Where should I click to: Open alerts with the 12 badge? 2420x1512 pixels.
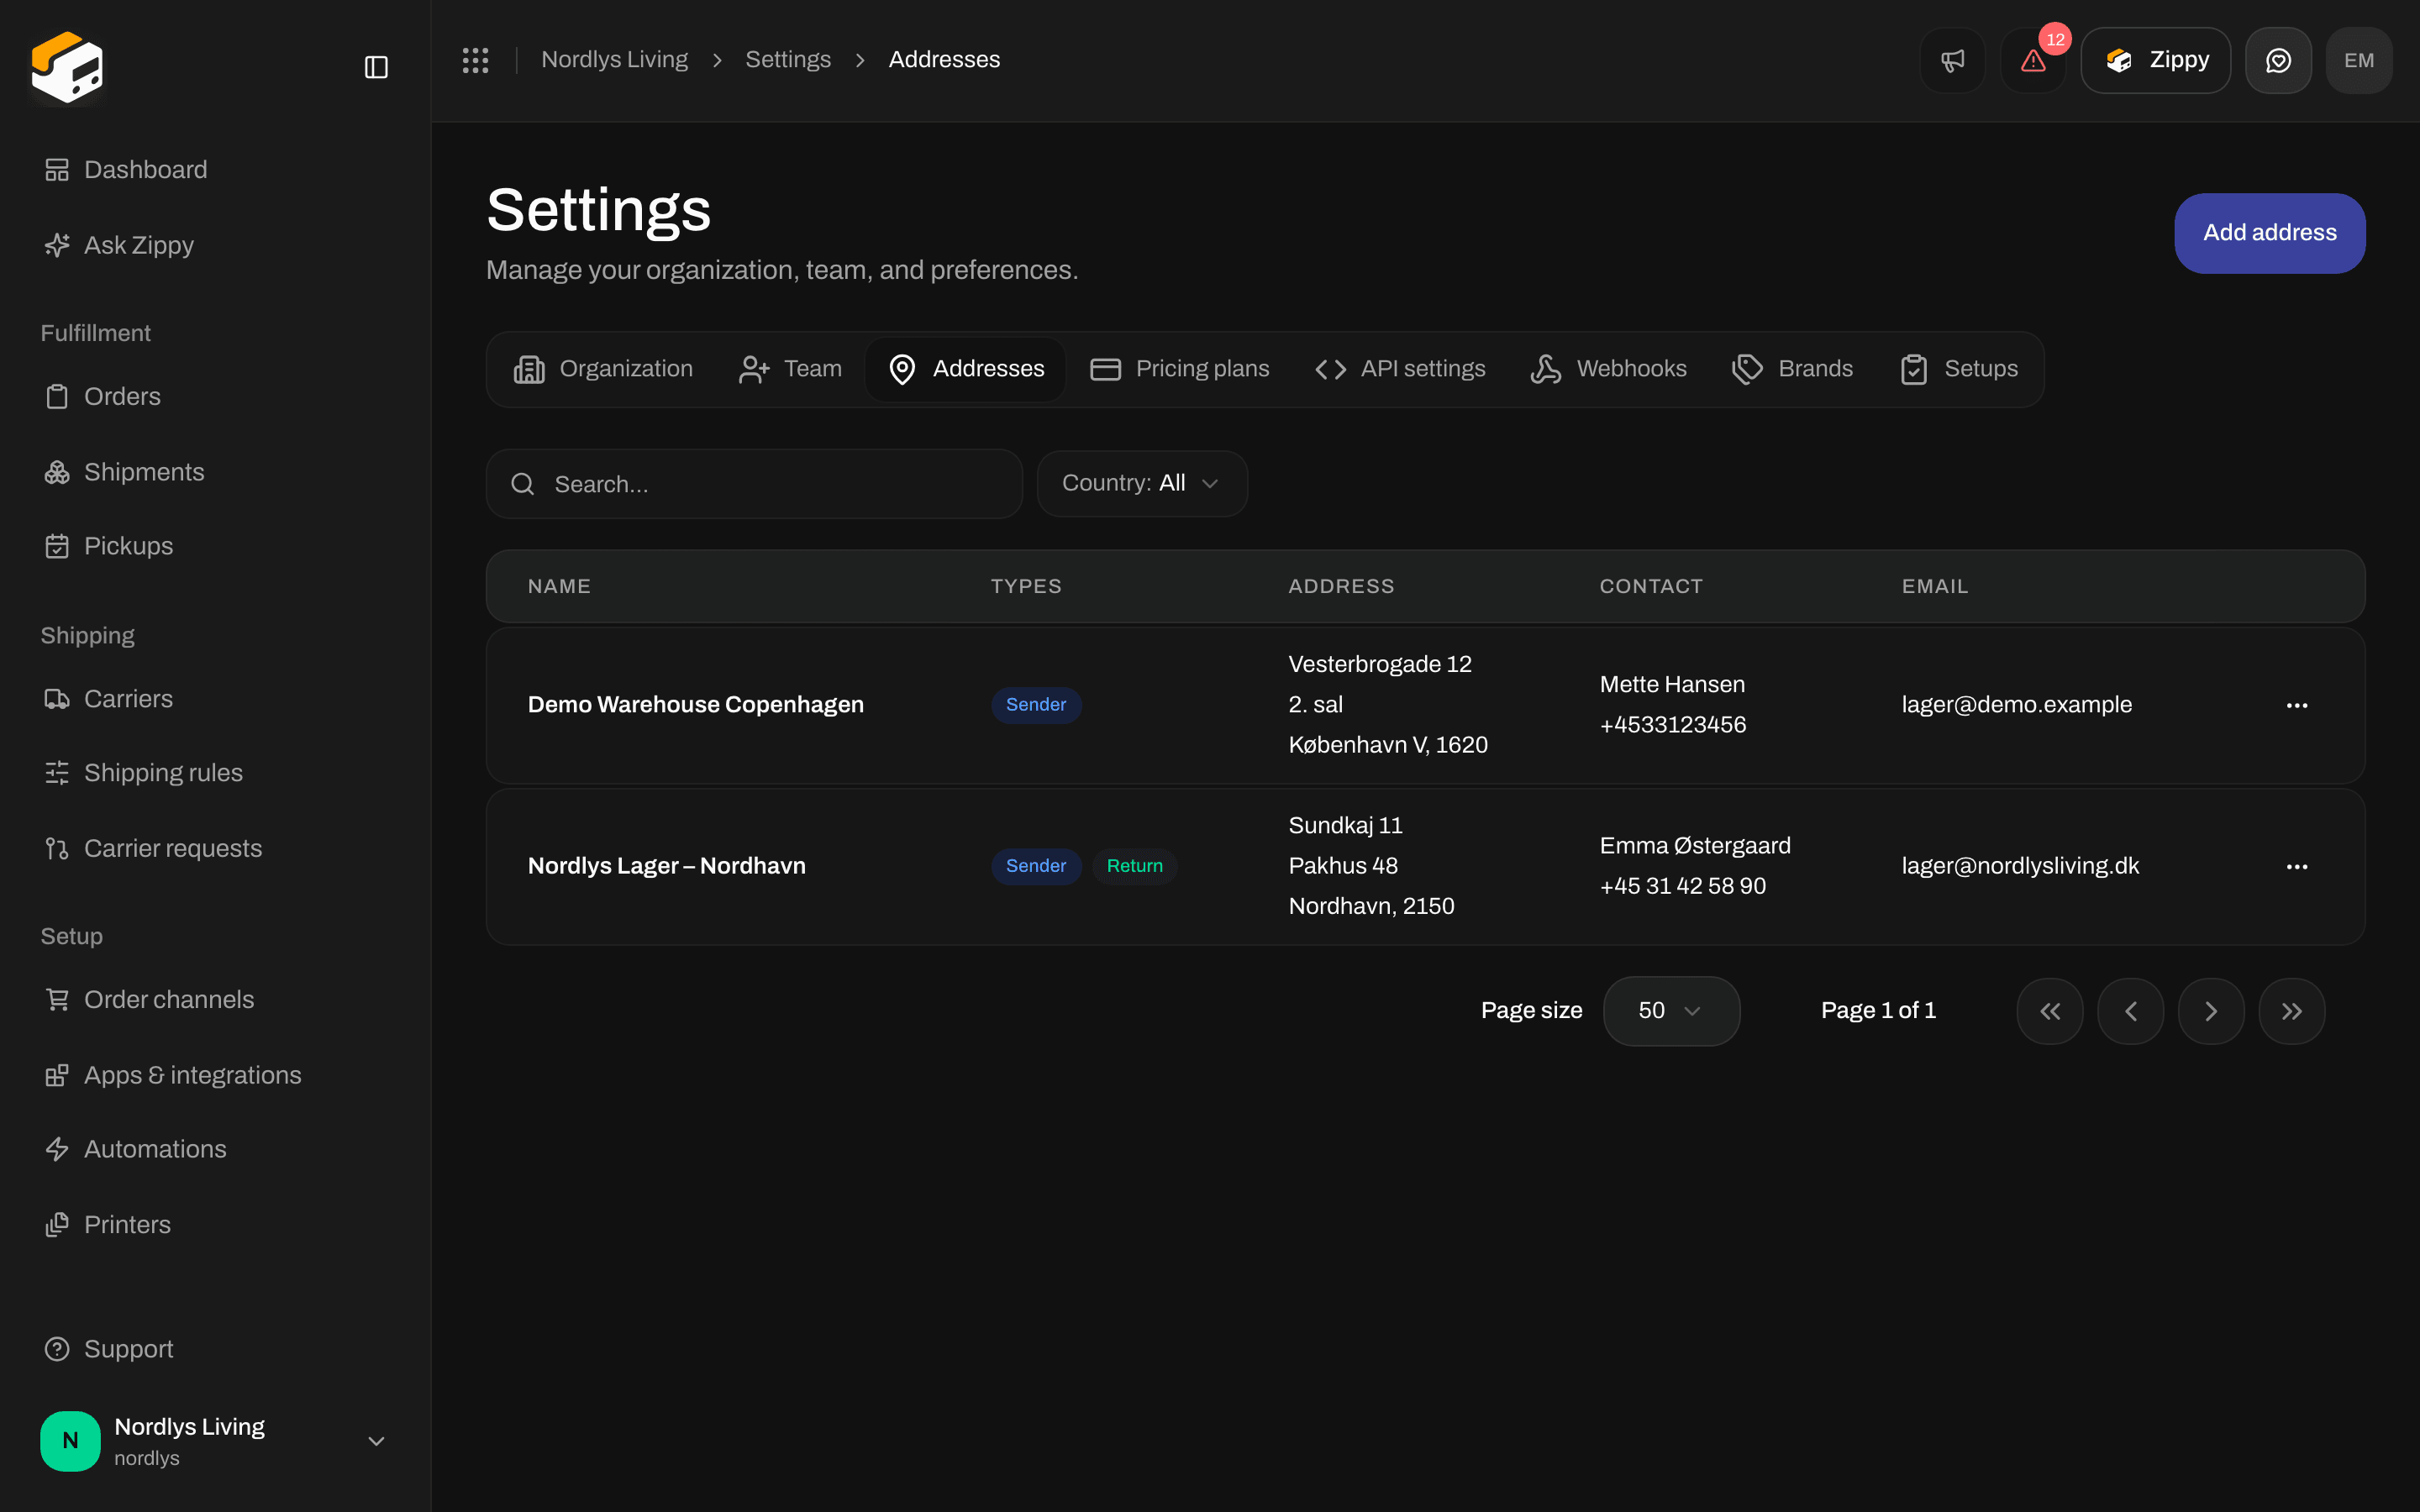point(2033,60)
